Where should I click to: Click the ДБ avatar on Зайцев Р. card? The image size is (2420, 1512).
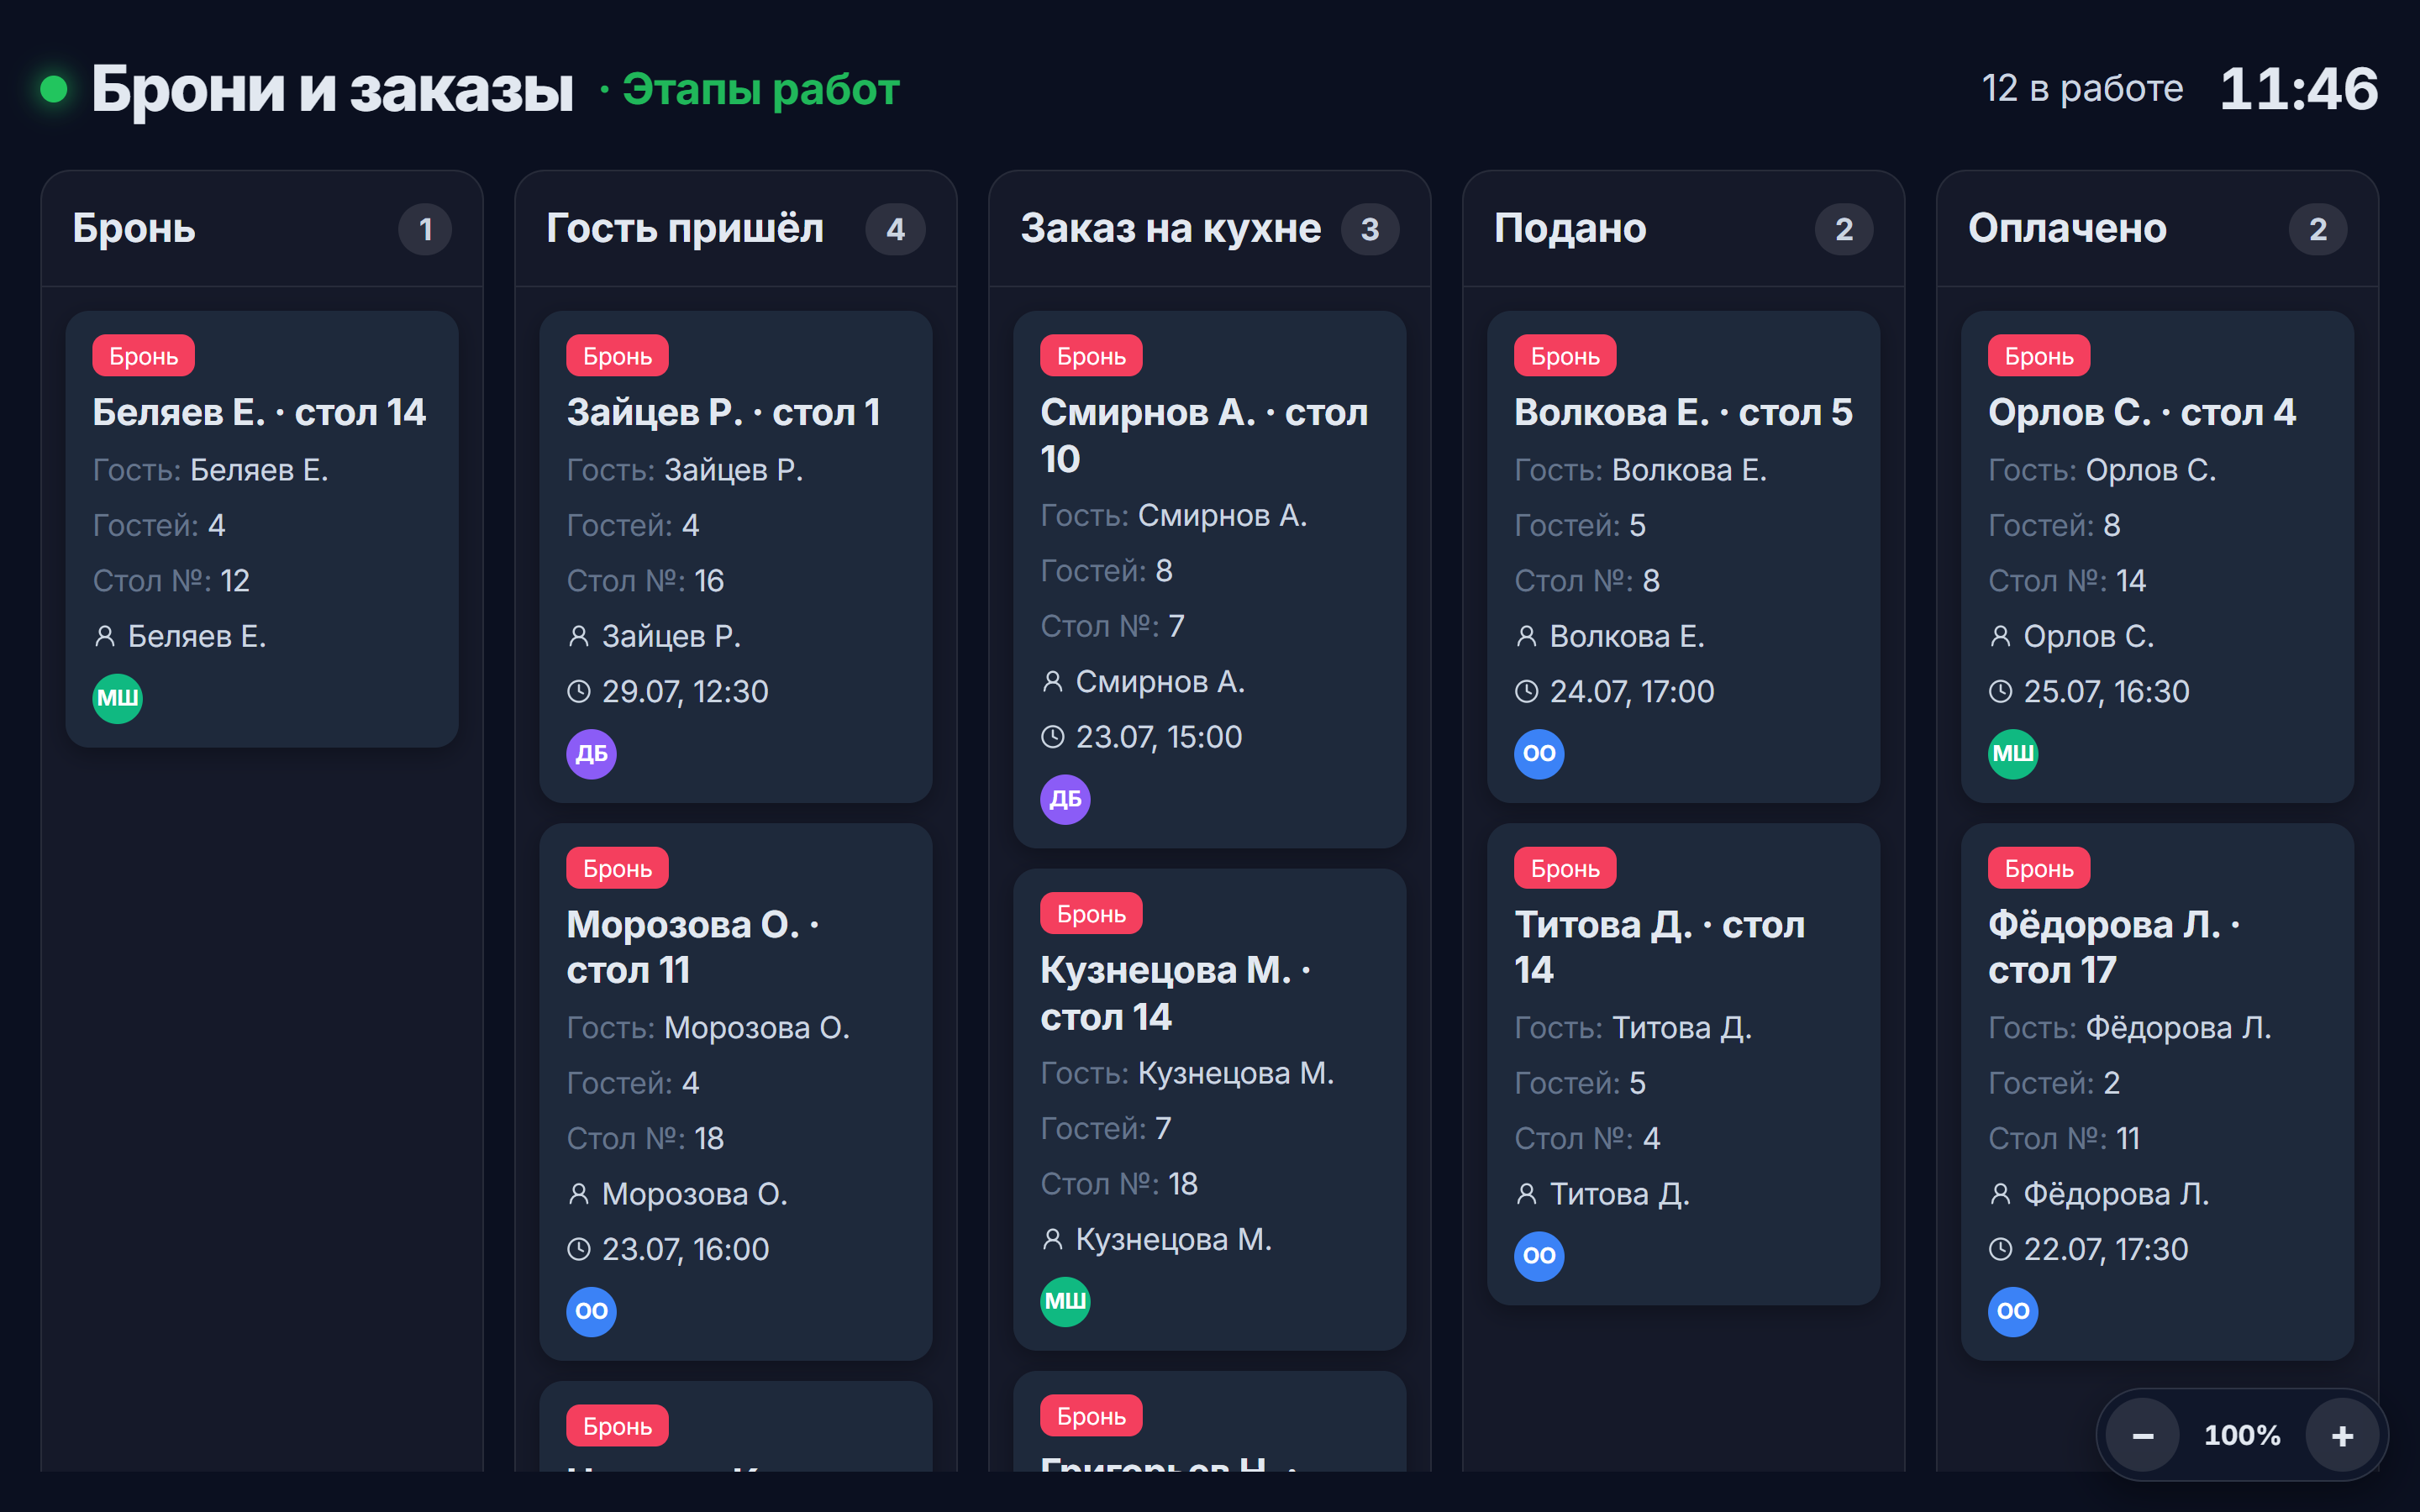tap(591, 754)
